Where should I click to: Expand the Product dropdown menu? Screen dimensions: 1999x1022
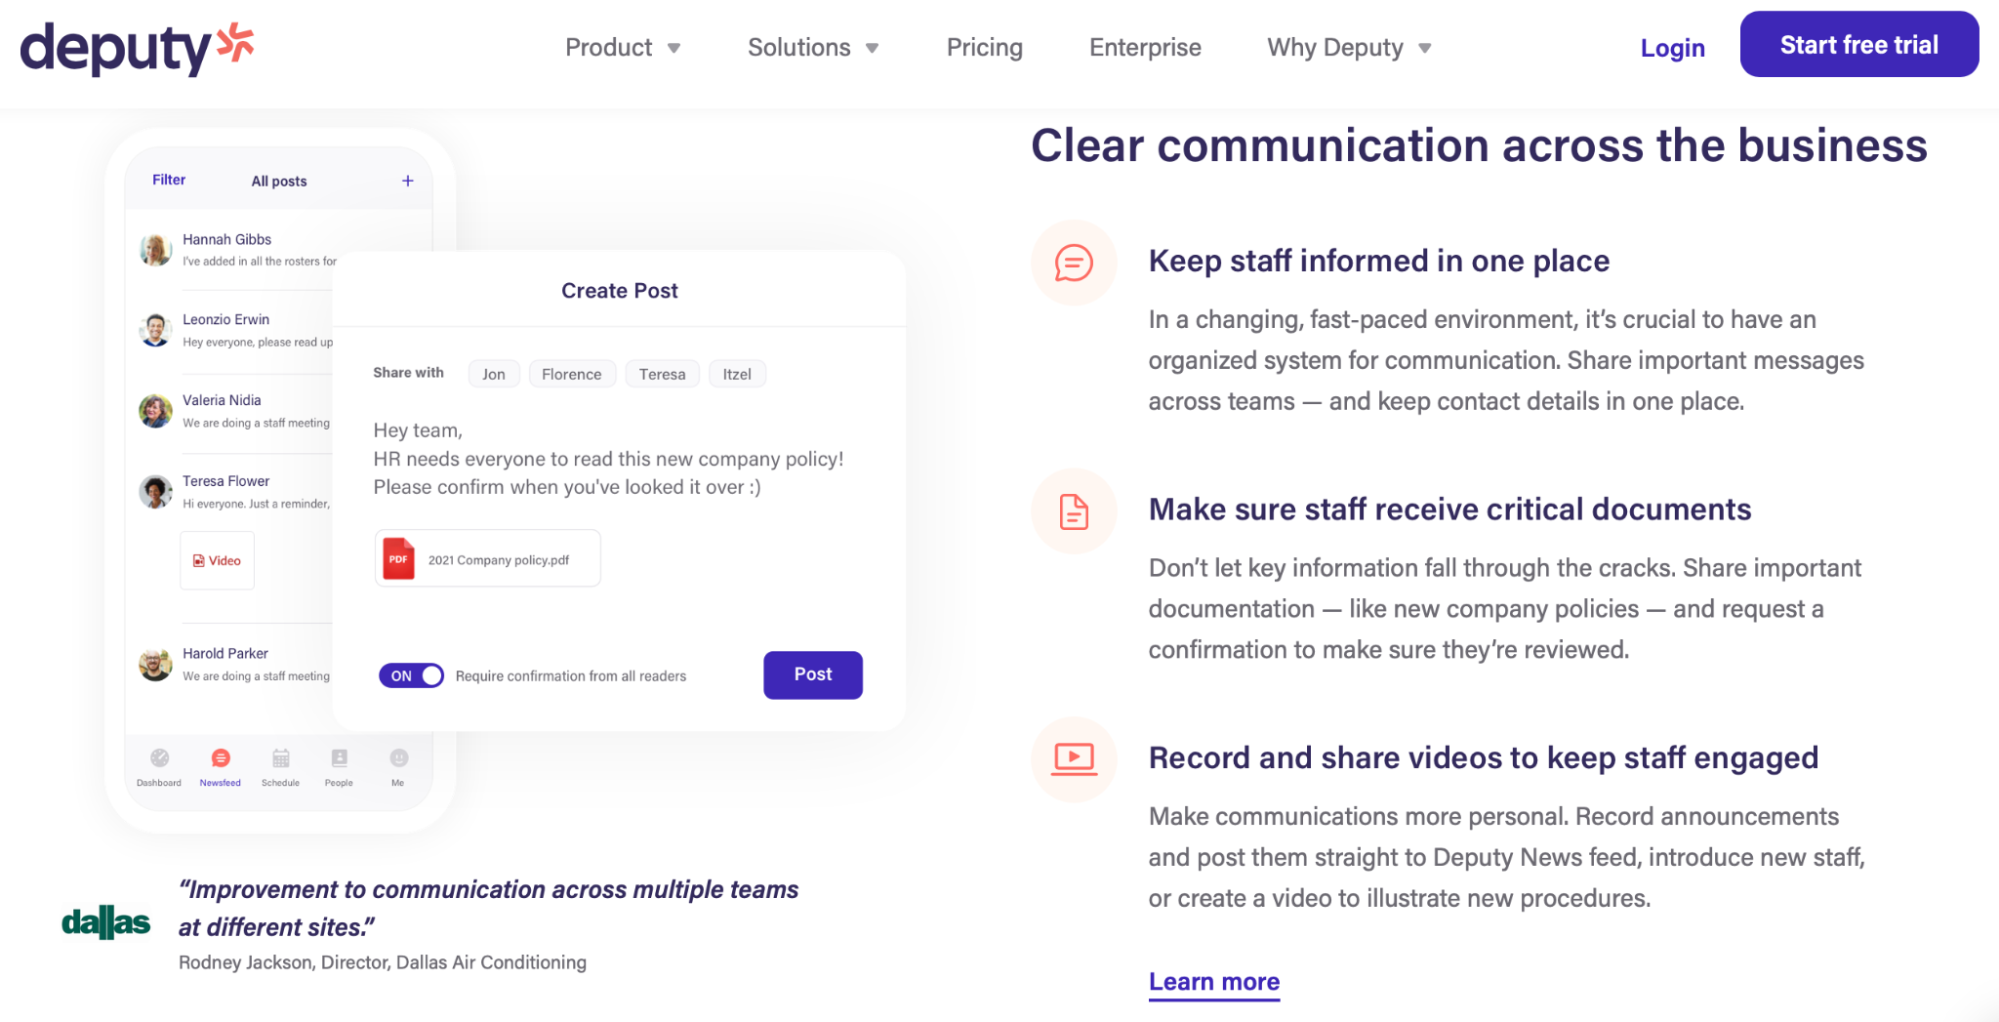tap(623, 47)
